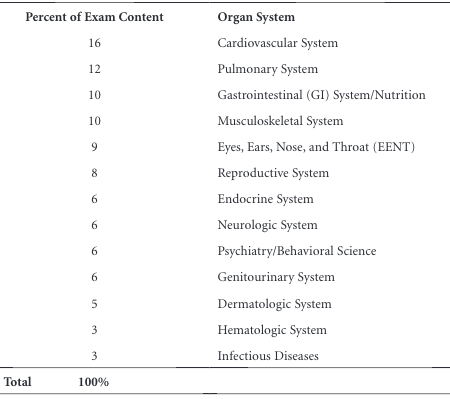Click the 16 percent value for Cardiovascular

pyautogui.click(x=94, y=43)
